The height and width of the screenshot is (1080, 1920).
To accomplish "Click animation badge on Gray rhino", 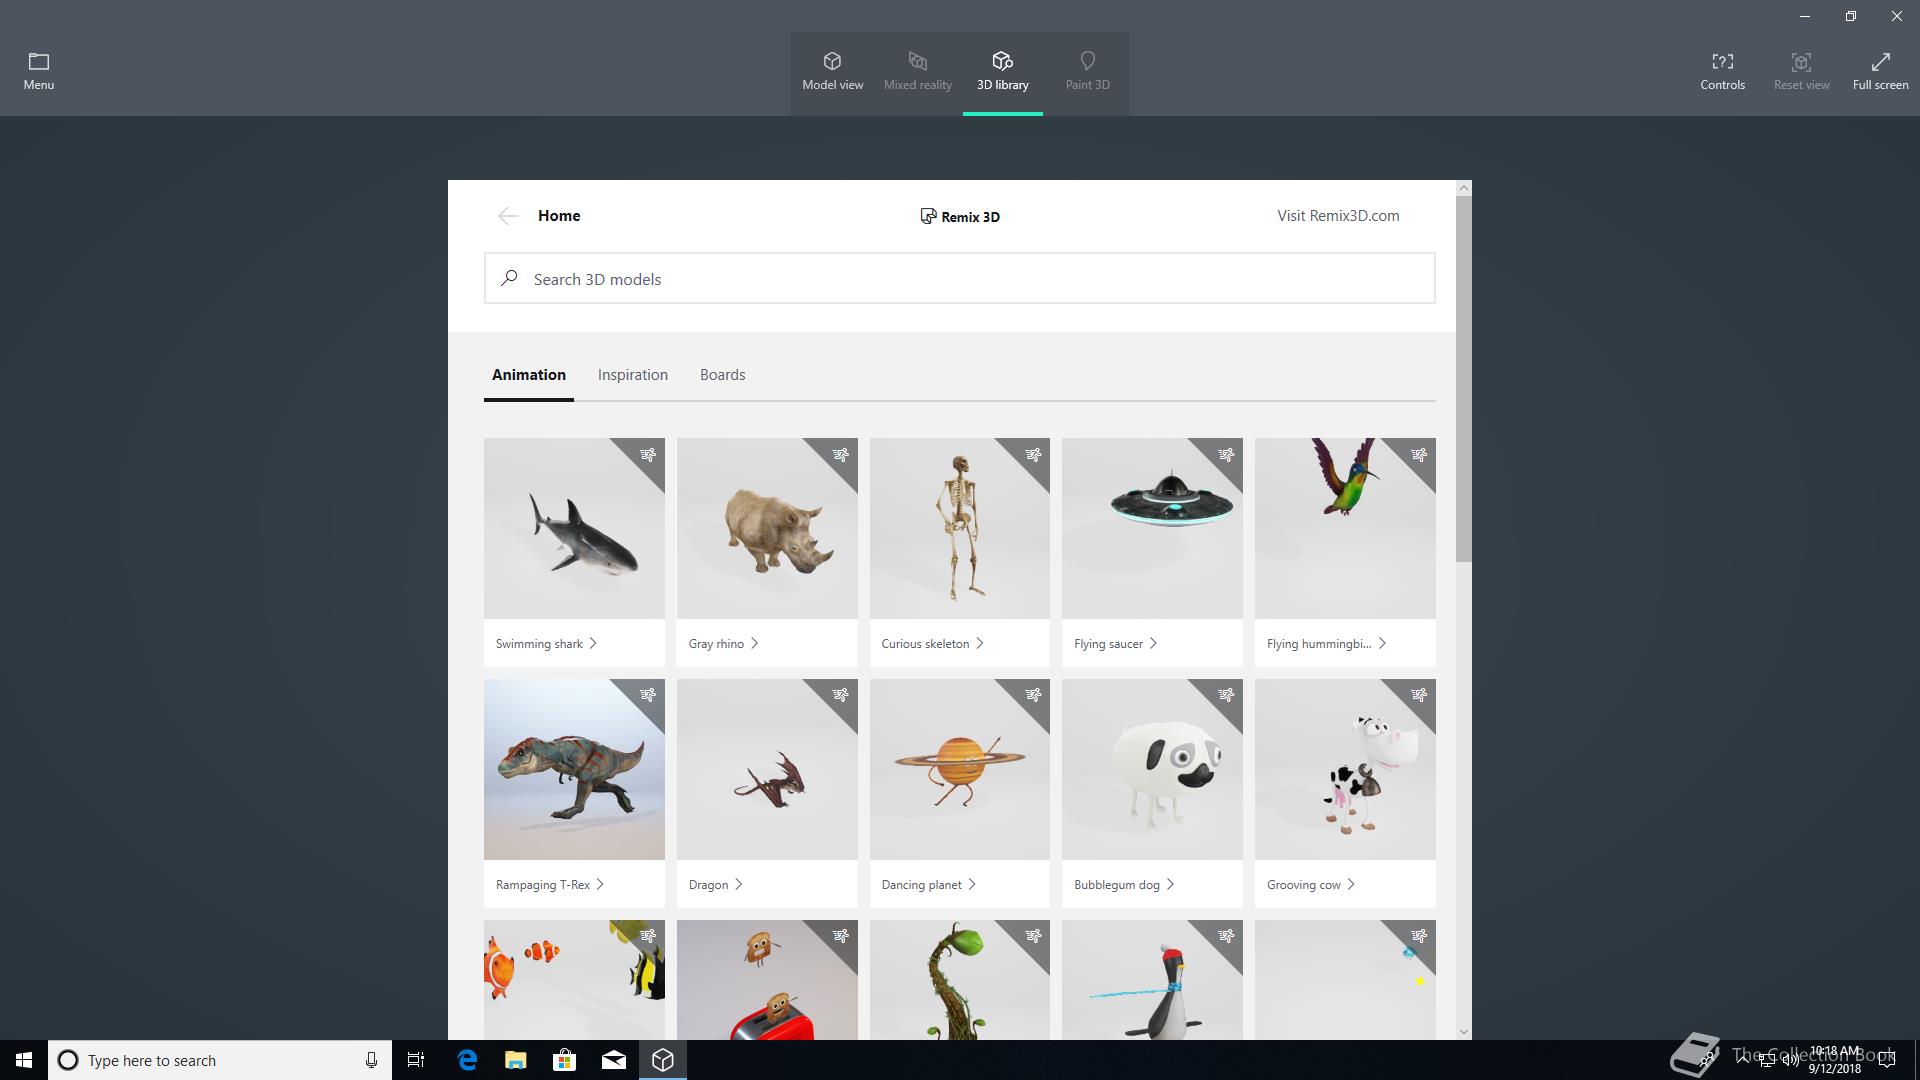I will pyautogui.click(x=841, y=455).
